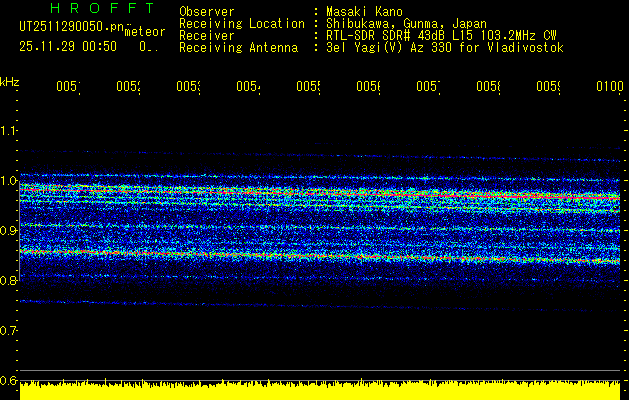Click the 0058 time axis marker
Viewport: 629px width, 400px height.
[489, 86]
